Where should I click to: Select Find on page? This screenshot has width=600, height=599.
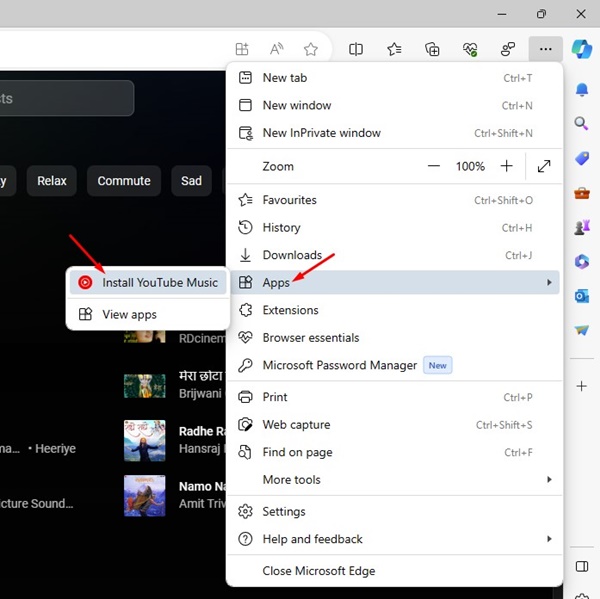(395, 452)
